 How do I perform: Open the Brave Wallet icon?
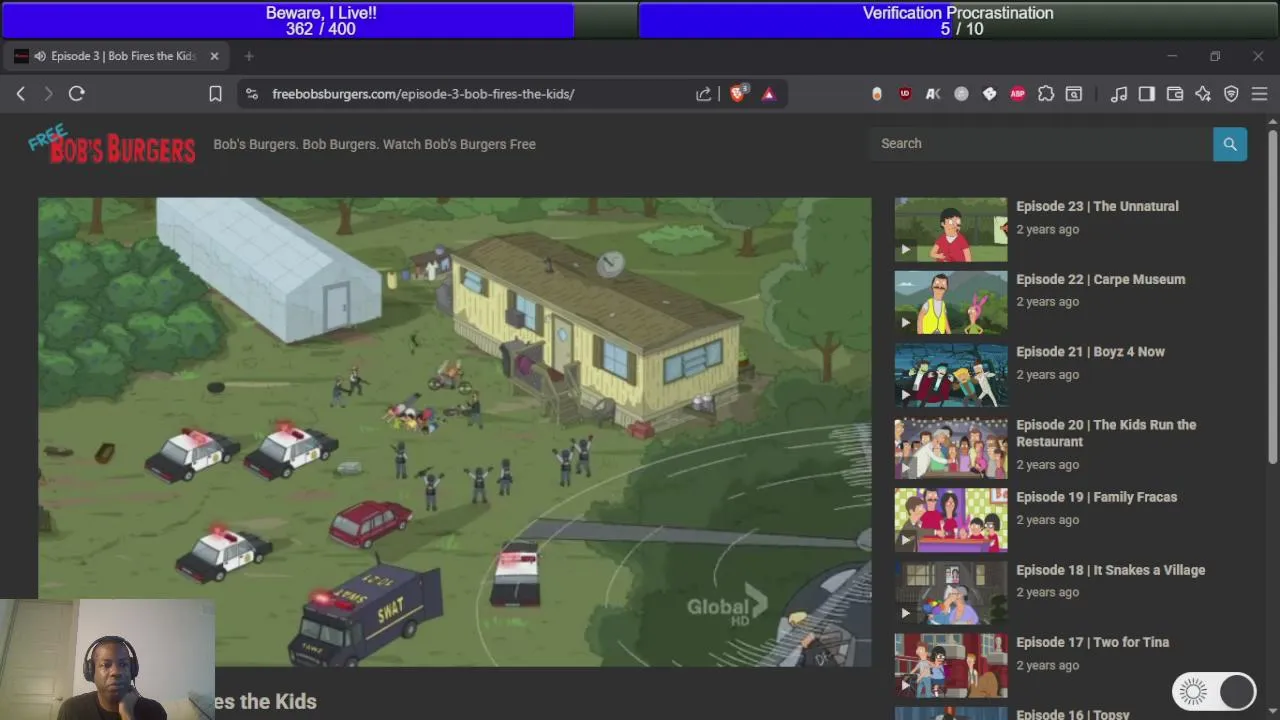(x=1175, y=93)
